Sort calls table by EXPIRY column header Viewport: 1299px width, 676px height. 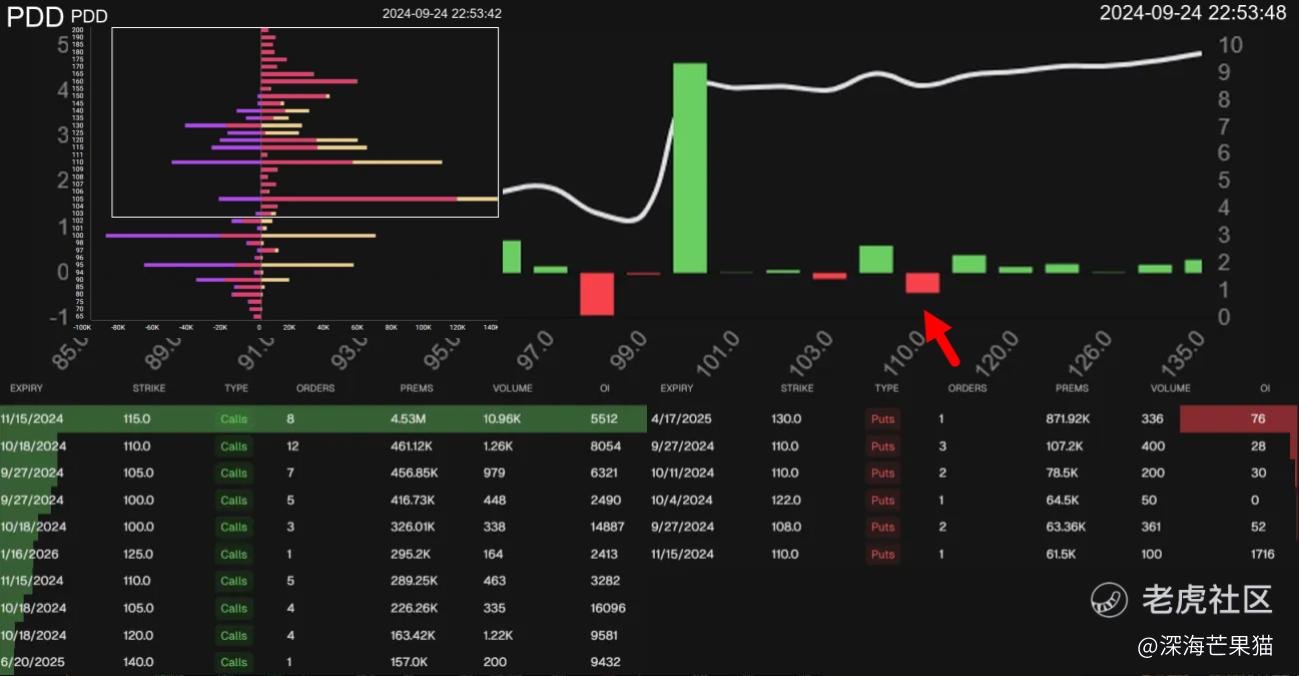[x=27, y=388]
